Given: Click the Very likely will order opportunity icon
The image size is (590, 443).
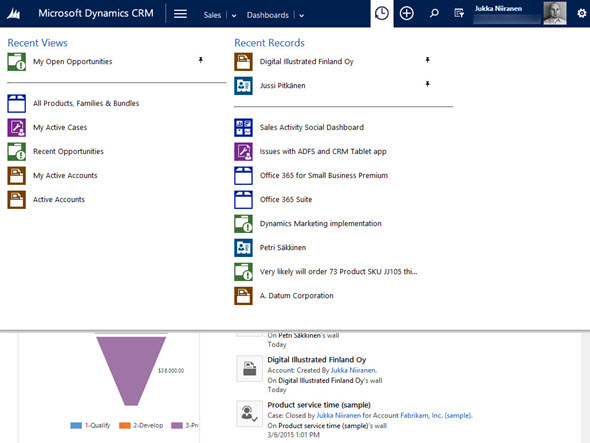Looking at the screenshot, I should coord(243,272).
